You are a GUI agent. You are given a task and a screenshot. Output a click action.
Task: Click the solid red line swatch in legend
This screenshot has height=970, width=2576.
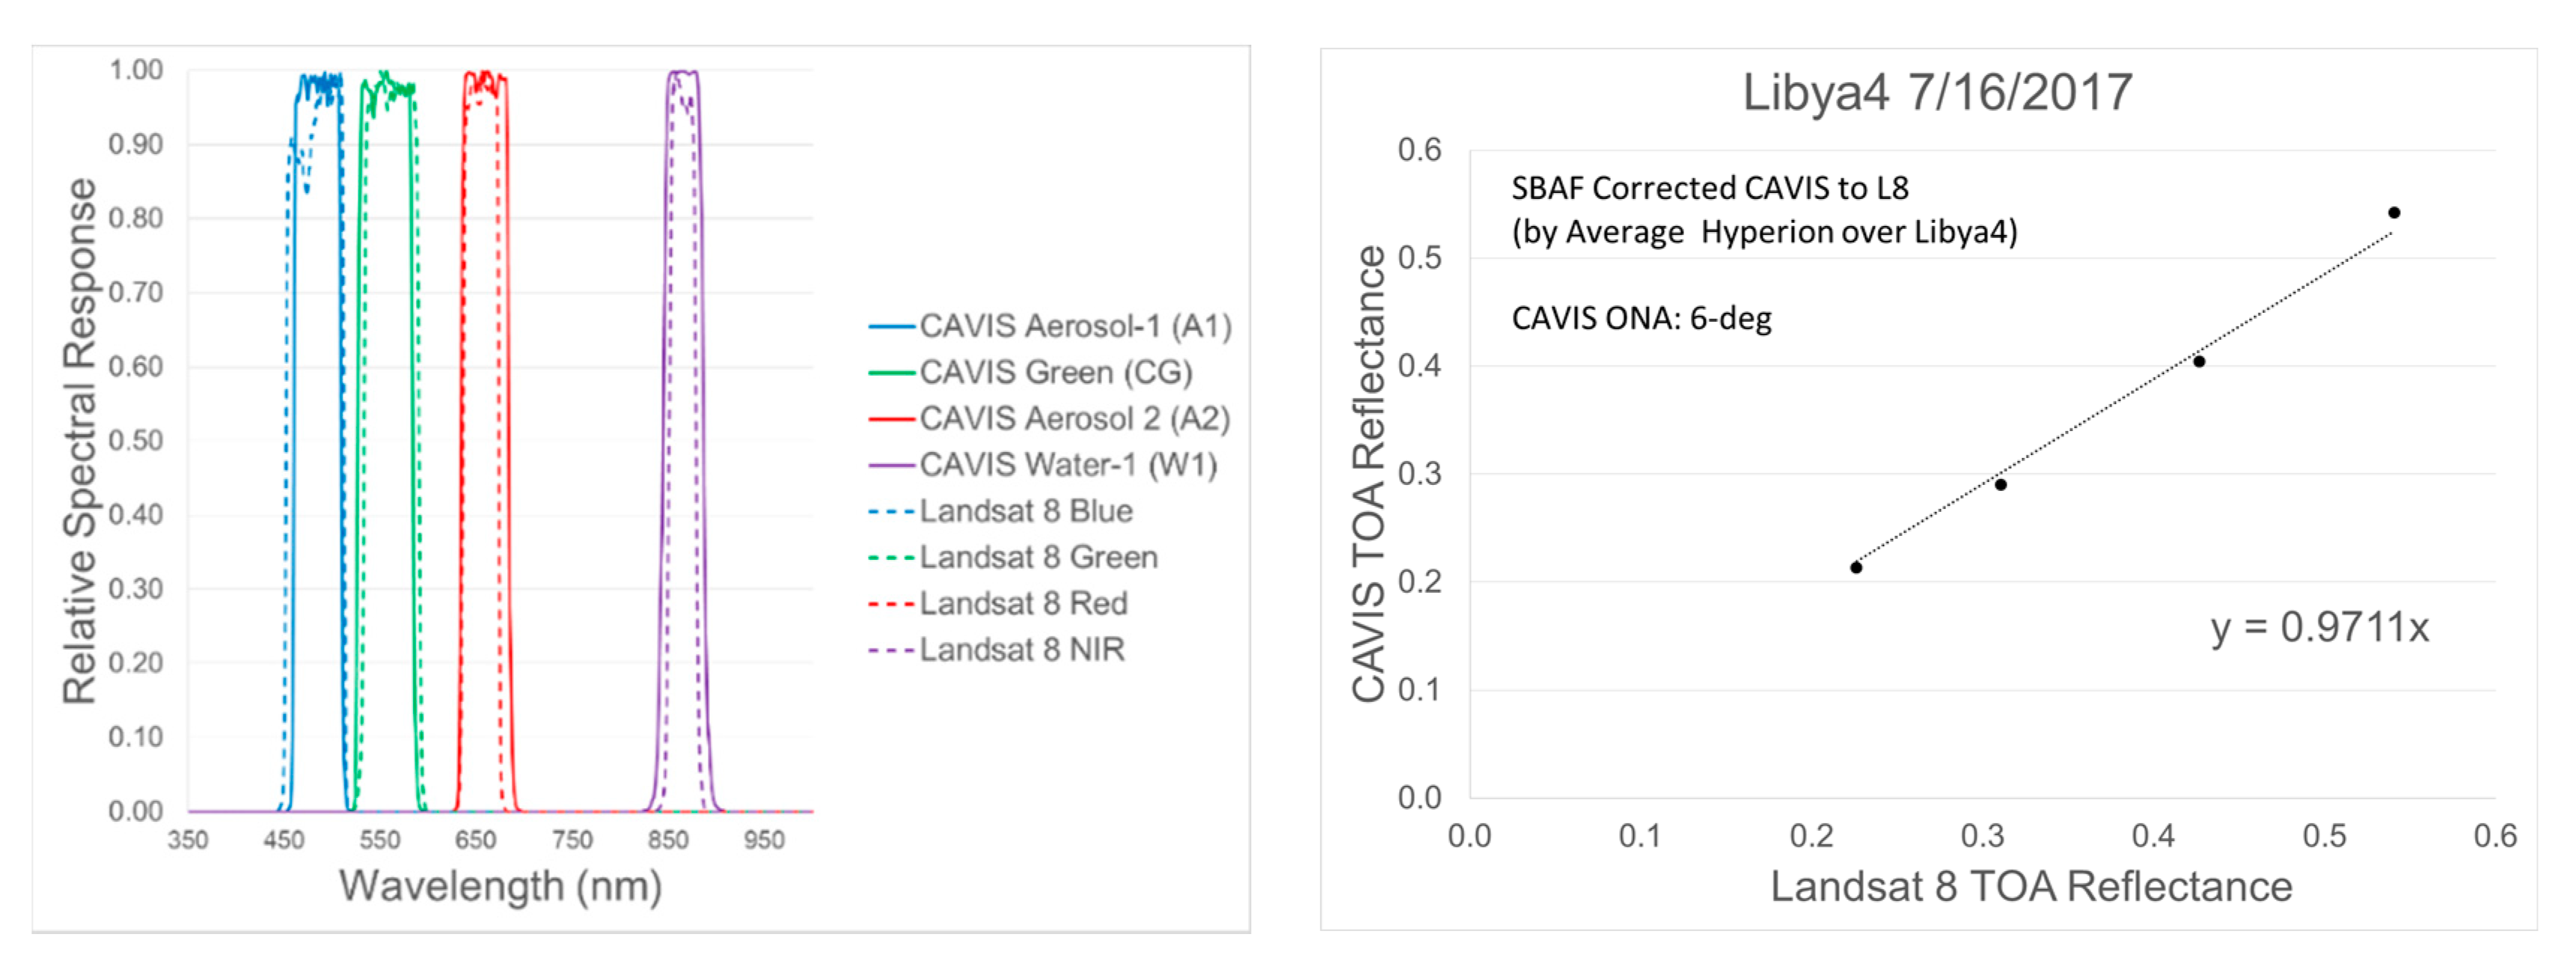pyautogui.click(x=891, y=418)
